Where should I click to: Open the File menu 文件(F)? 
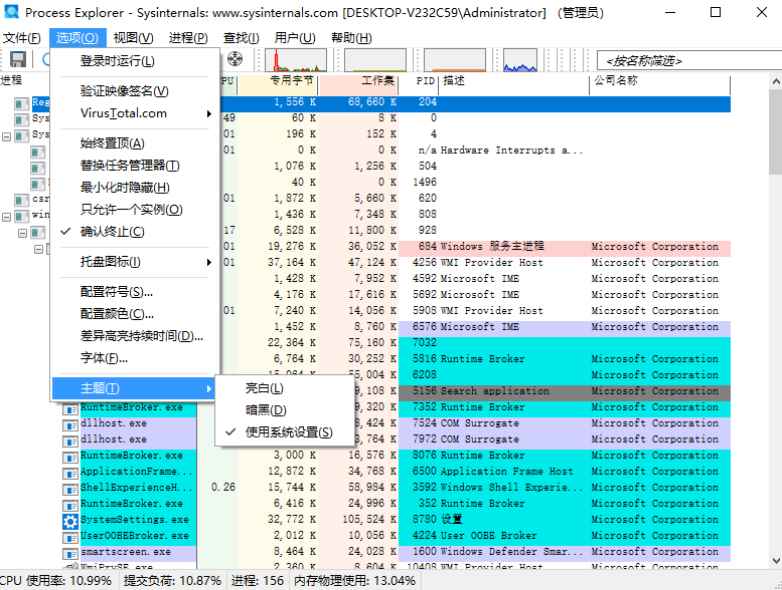coord(21,38)
